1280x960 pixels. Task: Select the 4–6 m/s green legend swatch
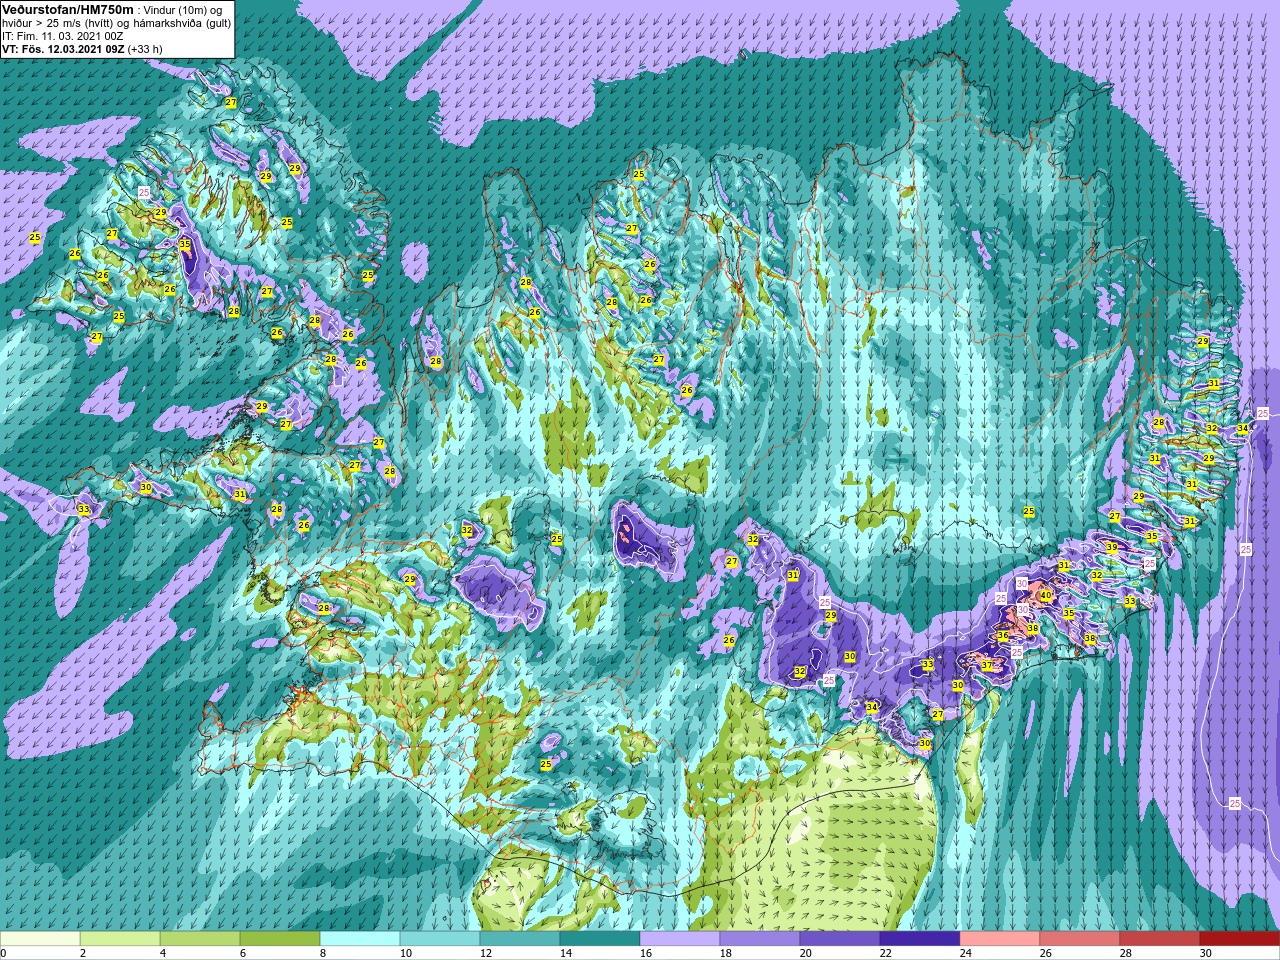pos(200,939)
